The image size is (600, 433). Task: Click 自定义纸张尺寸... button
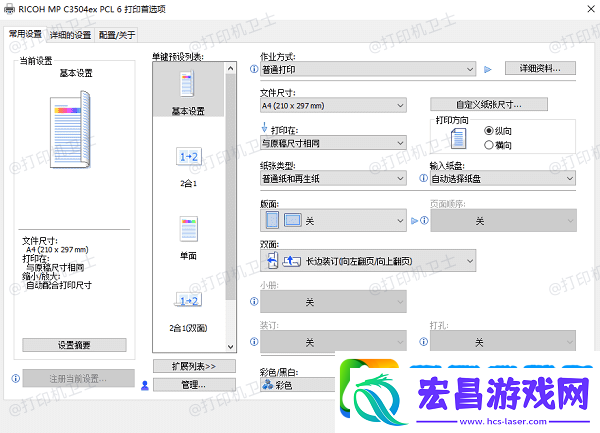coord(489,104)
